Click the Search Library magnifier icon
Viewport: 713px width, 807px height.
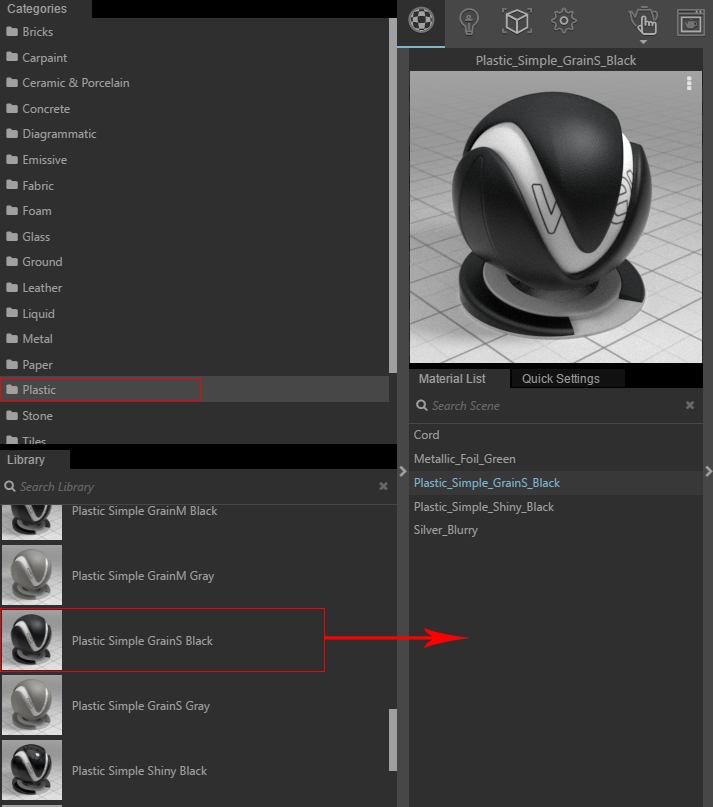point(9,486)
